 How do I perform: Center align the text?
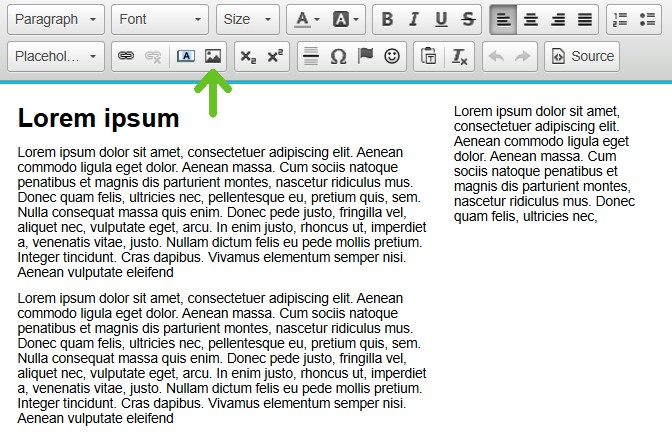coord(531,20)
